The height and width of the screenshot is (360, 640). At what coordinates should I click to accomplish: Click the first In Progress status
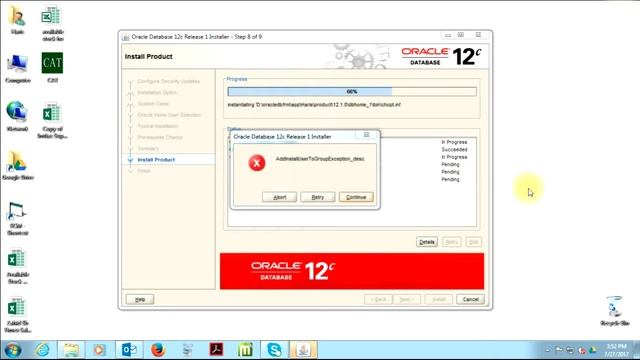[x=454, y=142]
